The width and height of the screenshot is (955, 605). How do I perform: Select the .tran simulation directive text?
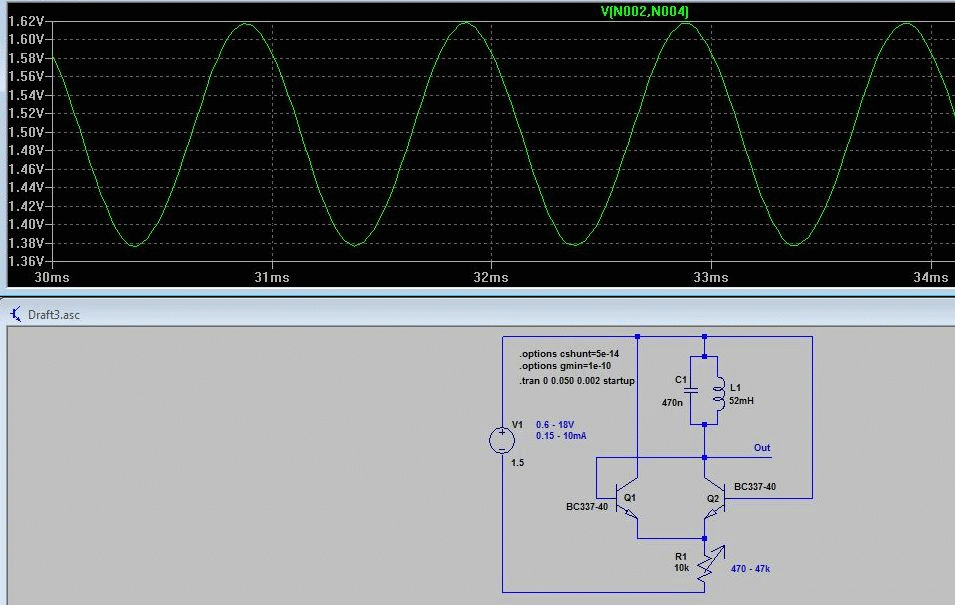[x=577, y=381]
